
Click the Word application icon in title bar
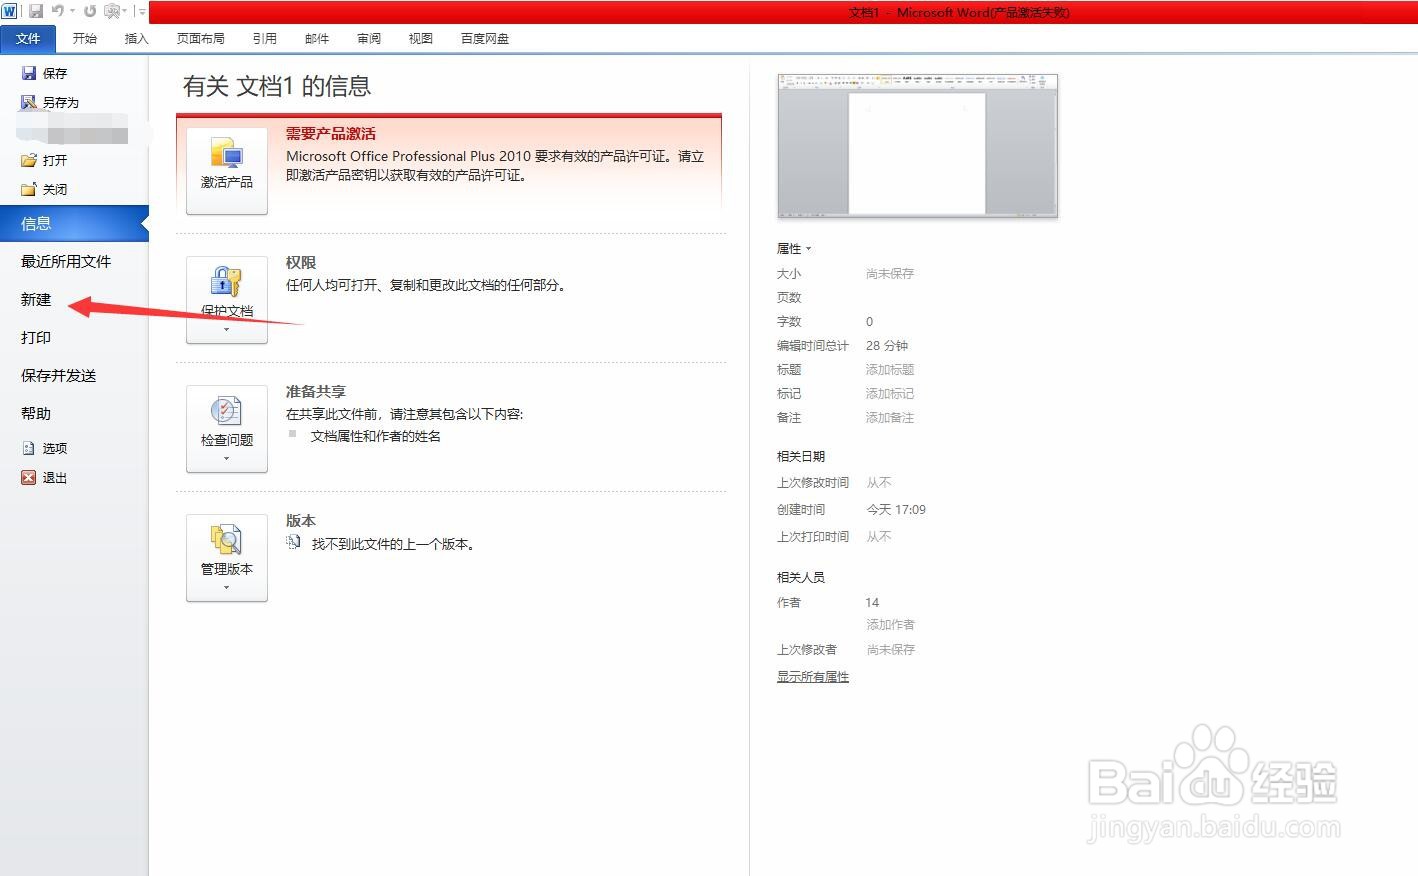tap(9, 11)
